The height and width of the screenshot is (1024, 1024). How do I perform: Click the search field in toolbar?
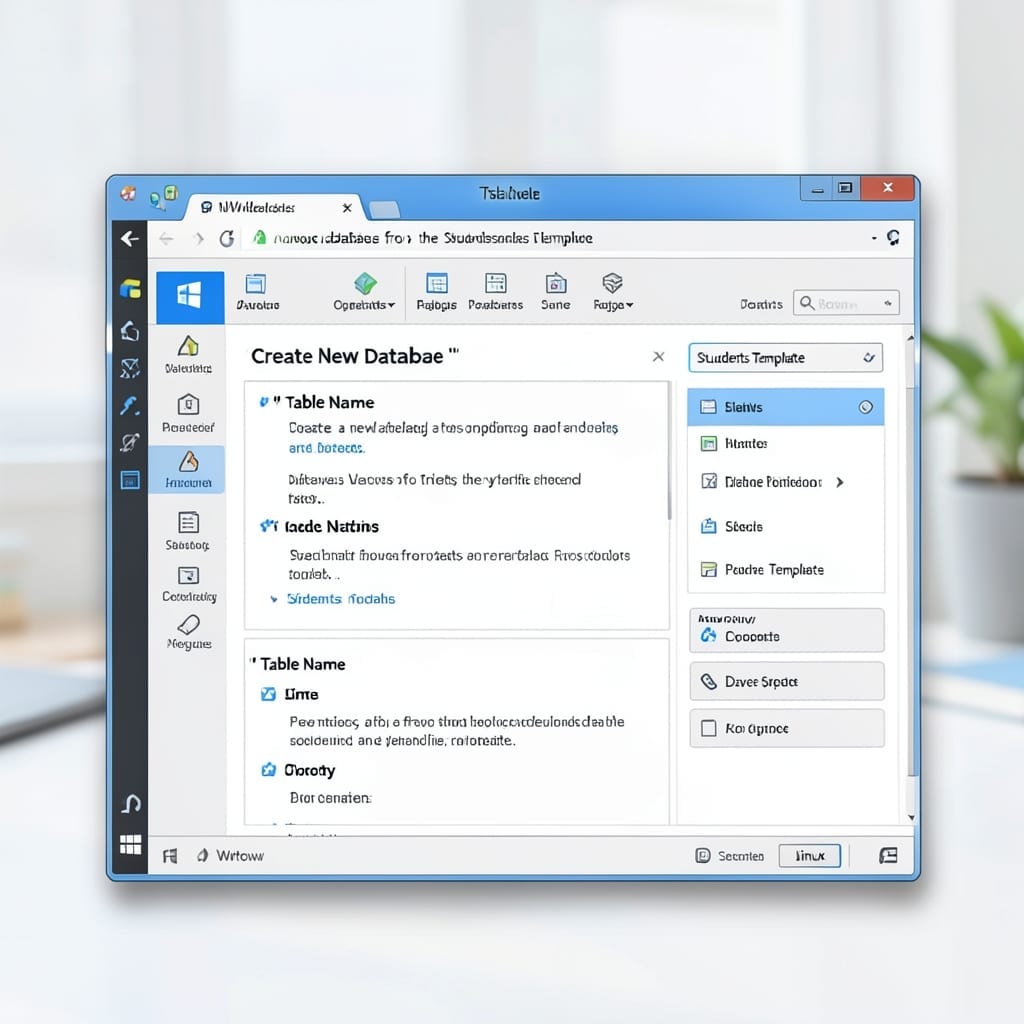846,303
